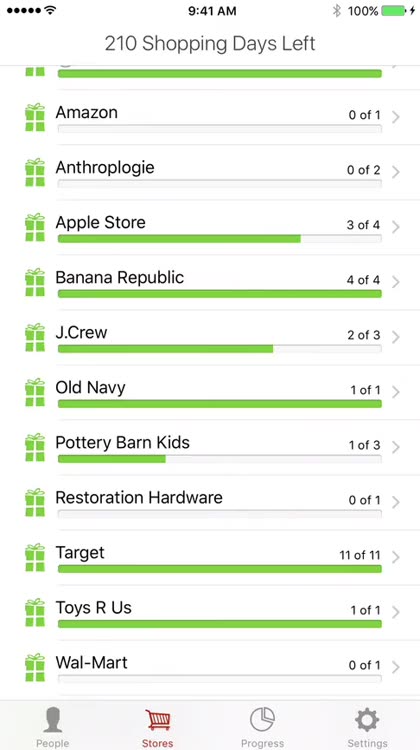Tap the chevron on Anthroplogie row
Image resolution: width=420 pixels, height=750 pixels.
pyautogui.click(x=396, y=172)
